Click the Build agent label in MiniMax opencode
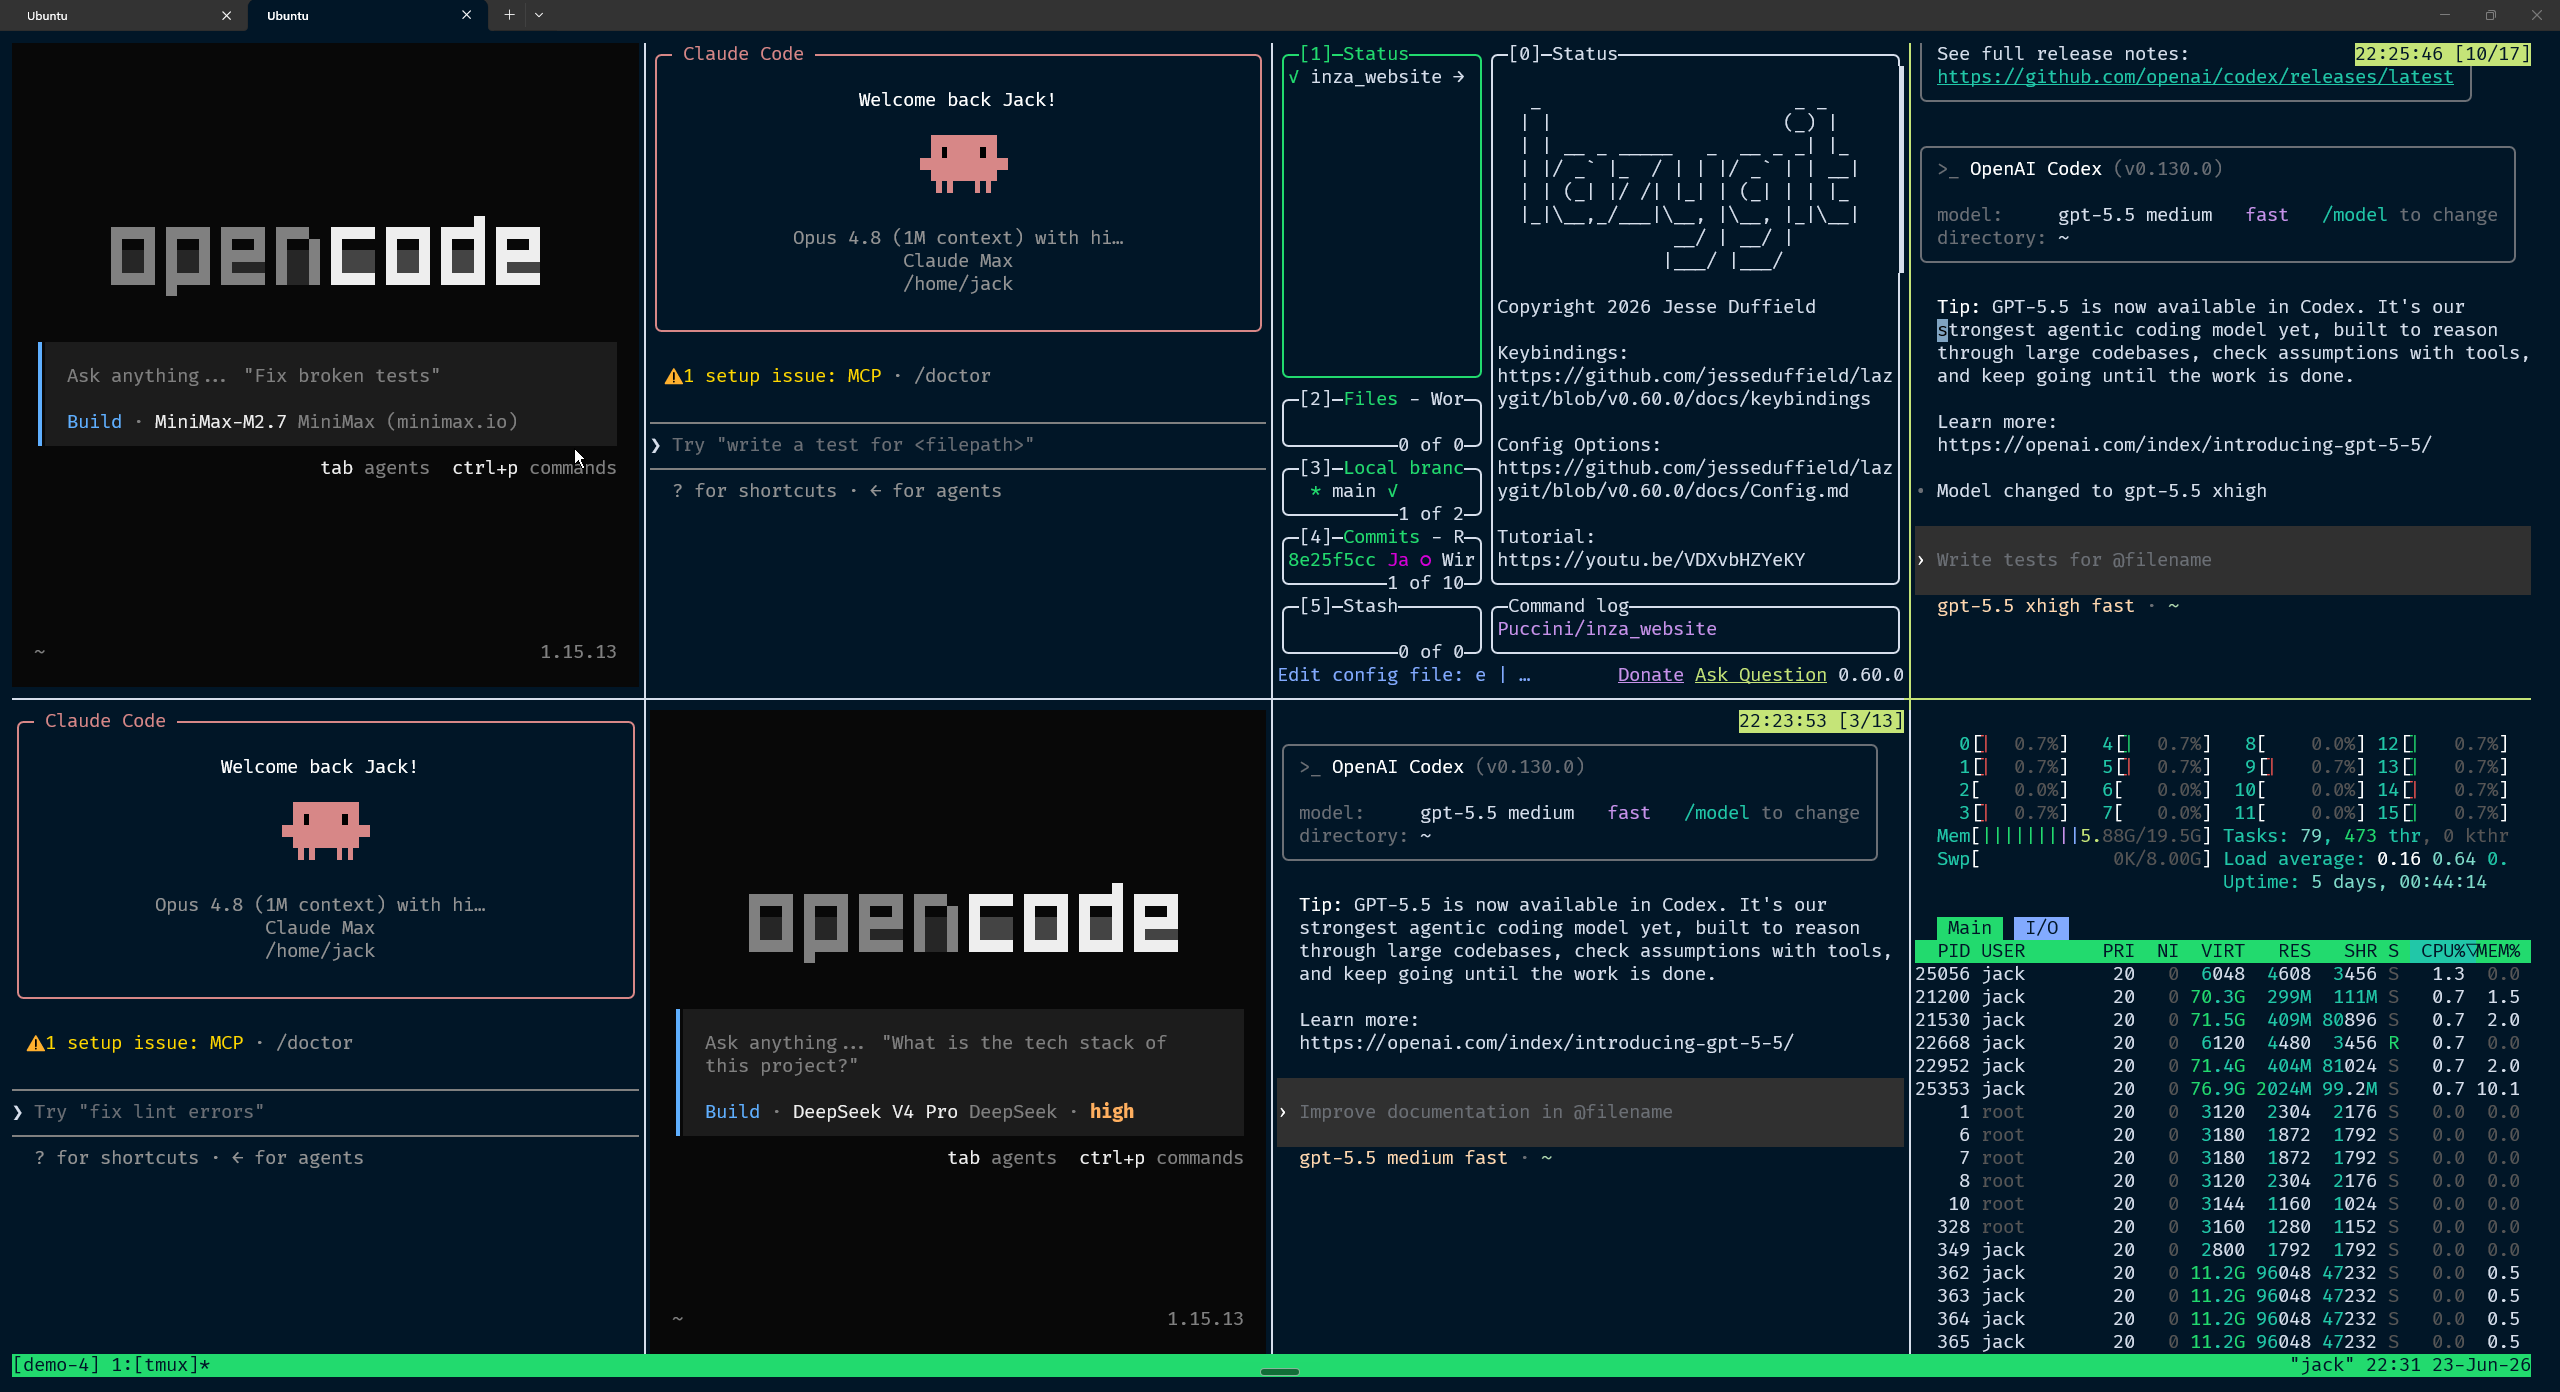Image resolution: width=2560 pixels, height=1392 pixels. pyautogui.click(x=94, y=422)
